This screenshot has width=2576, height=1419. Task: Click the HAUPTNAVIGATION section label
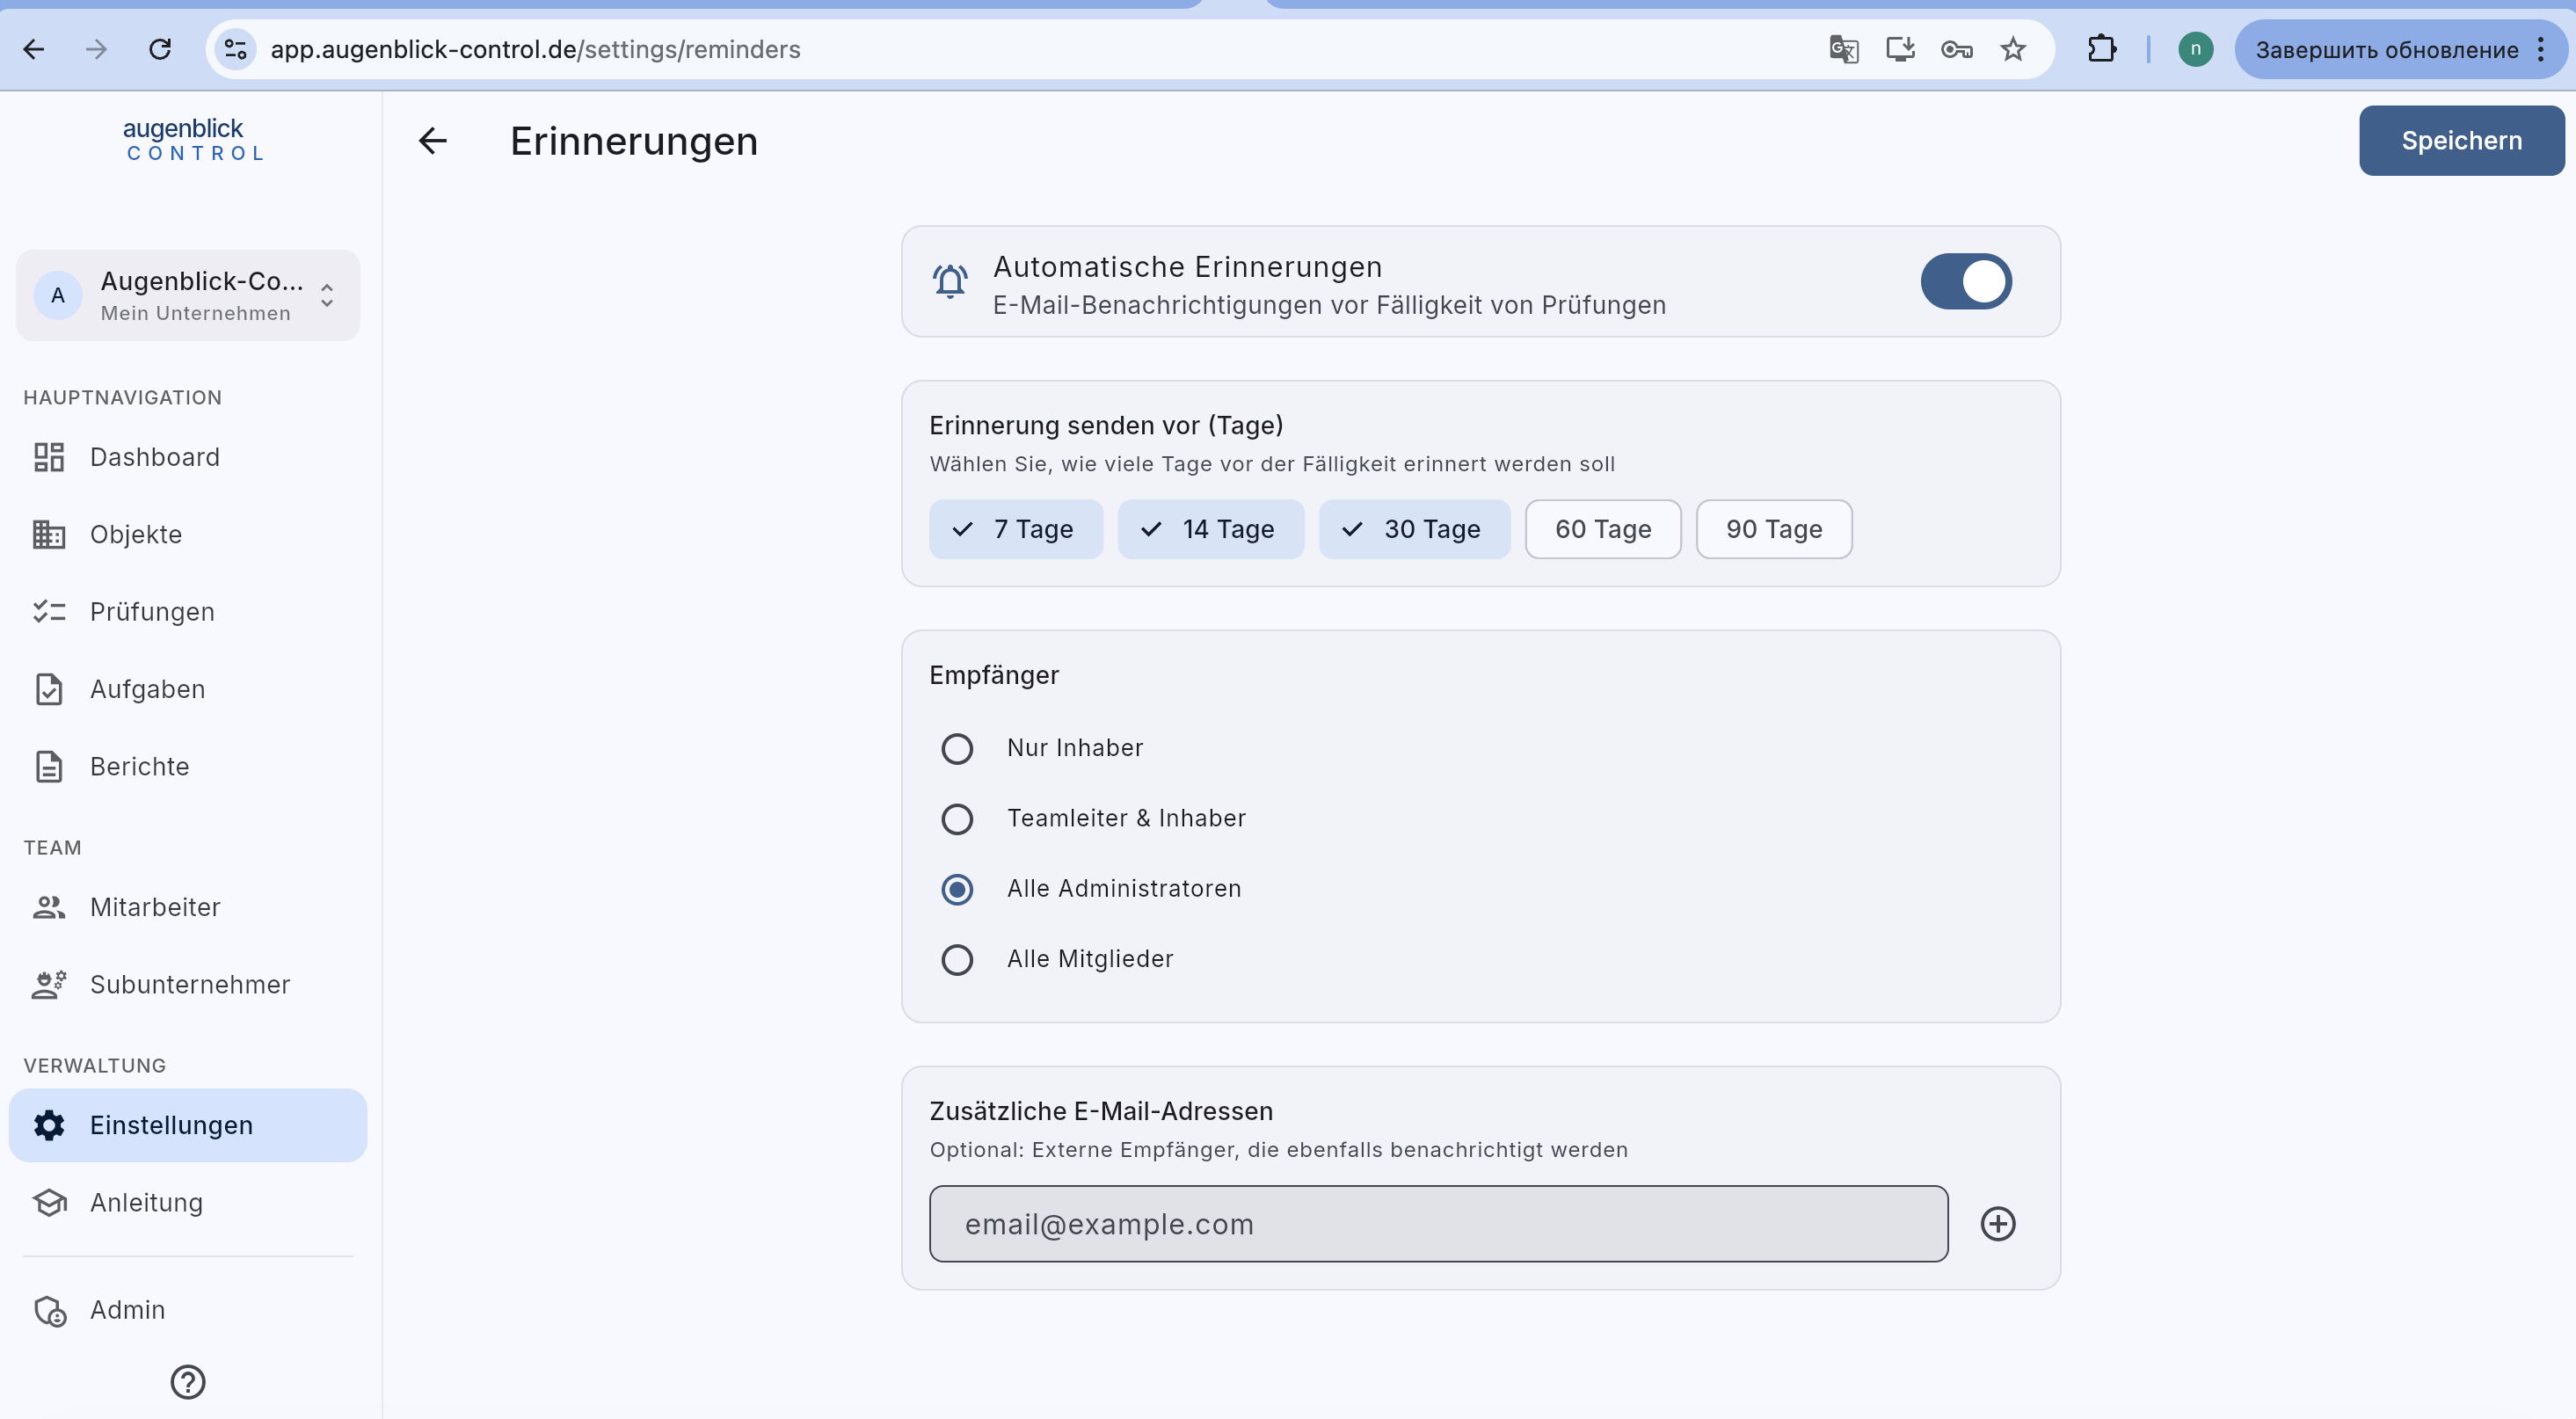pyautogui.click(x=123, y=398)
